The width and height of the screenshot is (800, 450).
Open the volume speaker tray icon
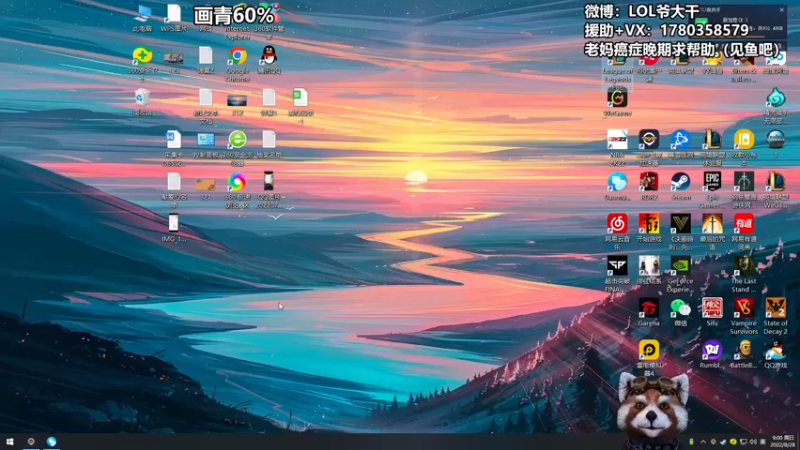click(x=754, y=442)
